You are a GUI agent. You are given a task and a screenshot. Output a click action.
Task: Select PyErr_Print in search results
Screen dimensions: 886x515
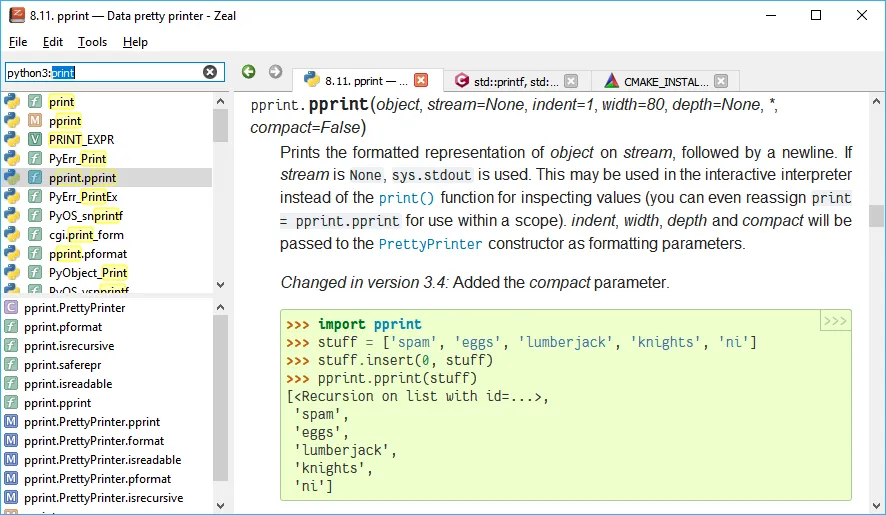[x=77, y=158]
